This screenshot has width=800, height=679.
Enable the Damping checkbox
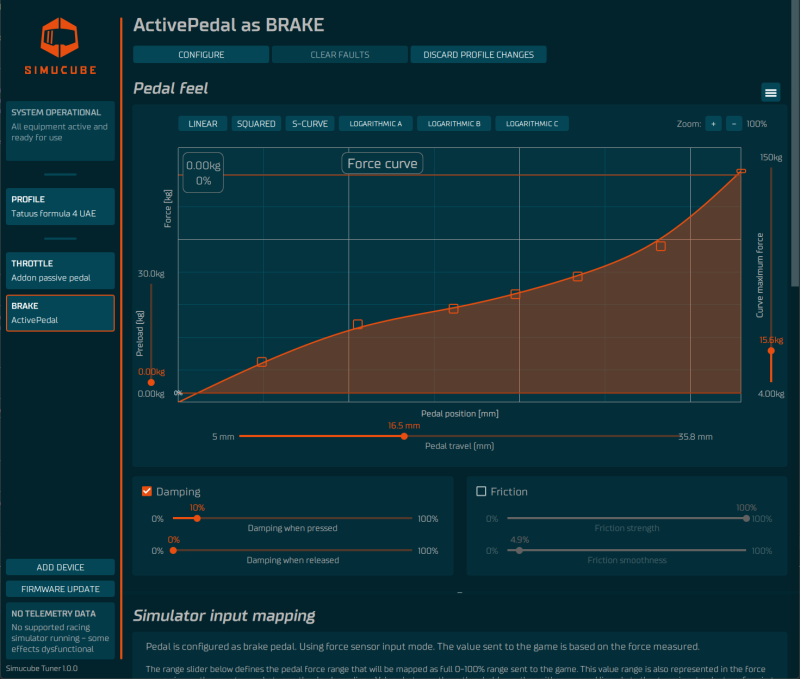pos(147,491)
